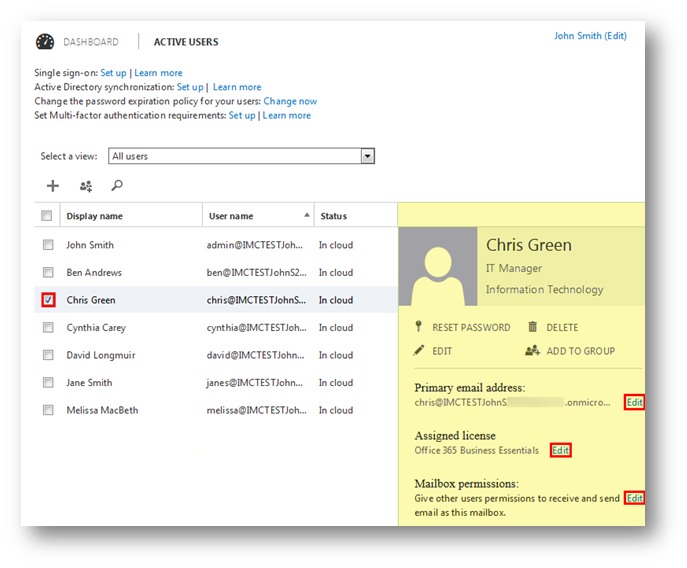Click the add new user plus icon
Screen dimensions: 687x568
[53, 186]
